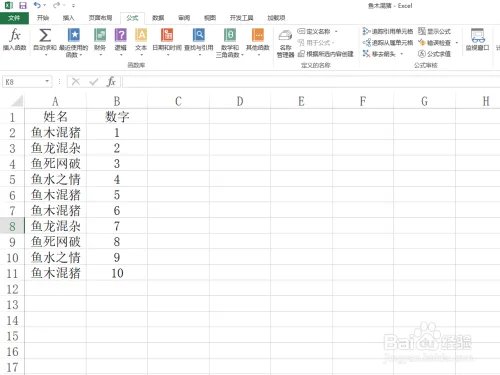Select cell A3 containing 鱼龙混杂
The height and width of the screenshot is (375, 500).
click(55, 148)
